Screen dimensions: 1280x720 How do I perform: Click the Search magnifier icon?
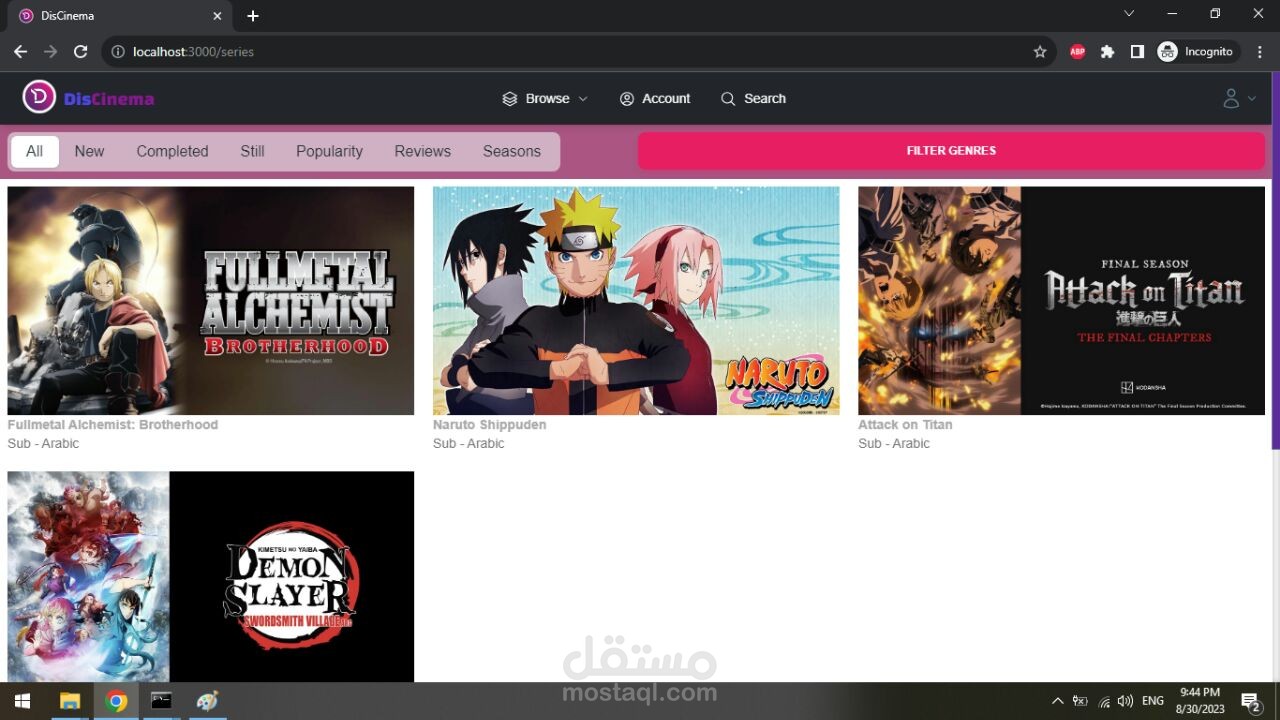tap(728, 98)
